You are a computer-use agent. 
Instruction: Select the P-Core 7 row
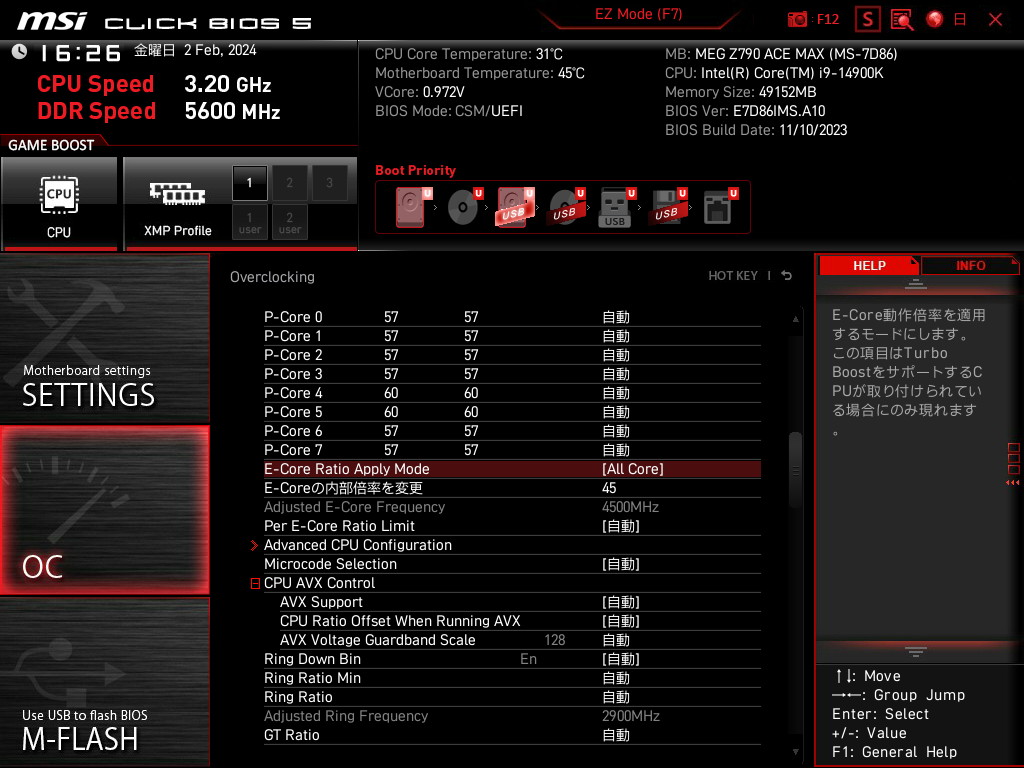coord(512,449)
